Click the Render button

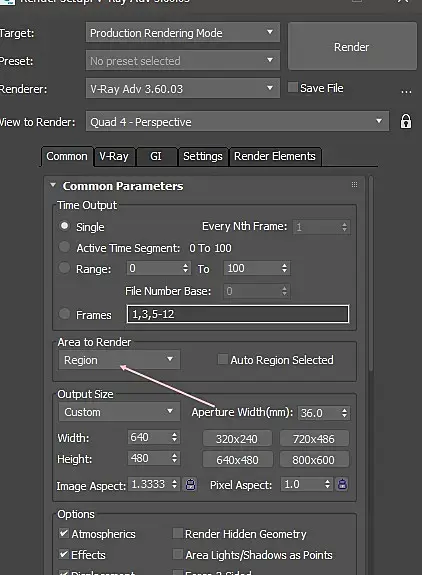tap(352, 46)
